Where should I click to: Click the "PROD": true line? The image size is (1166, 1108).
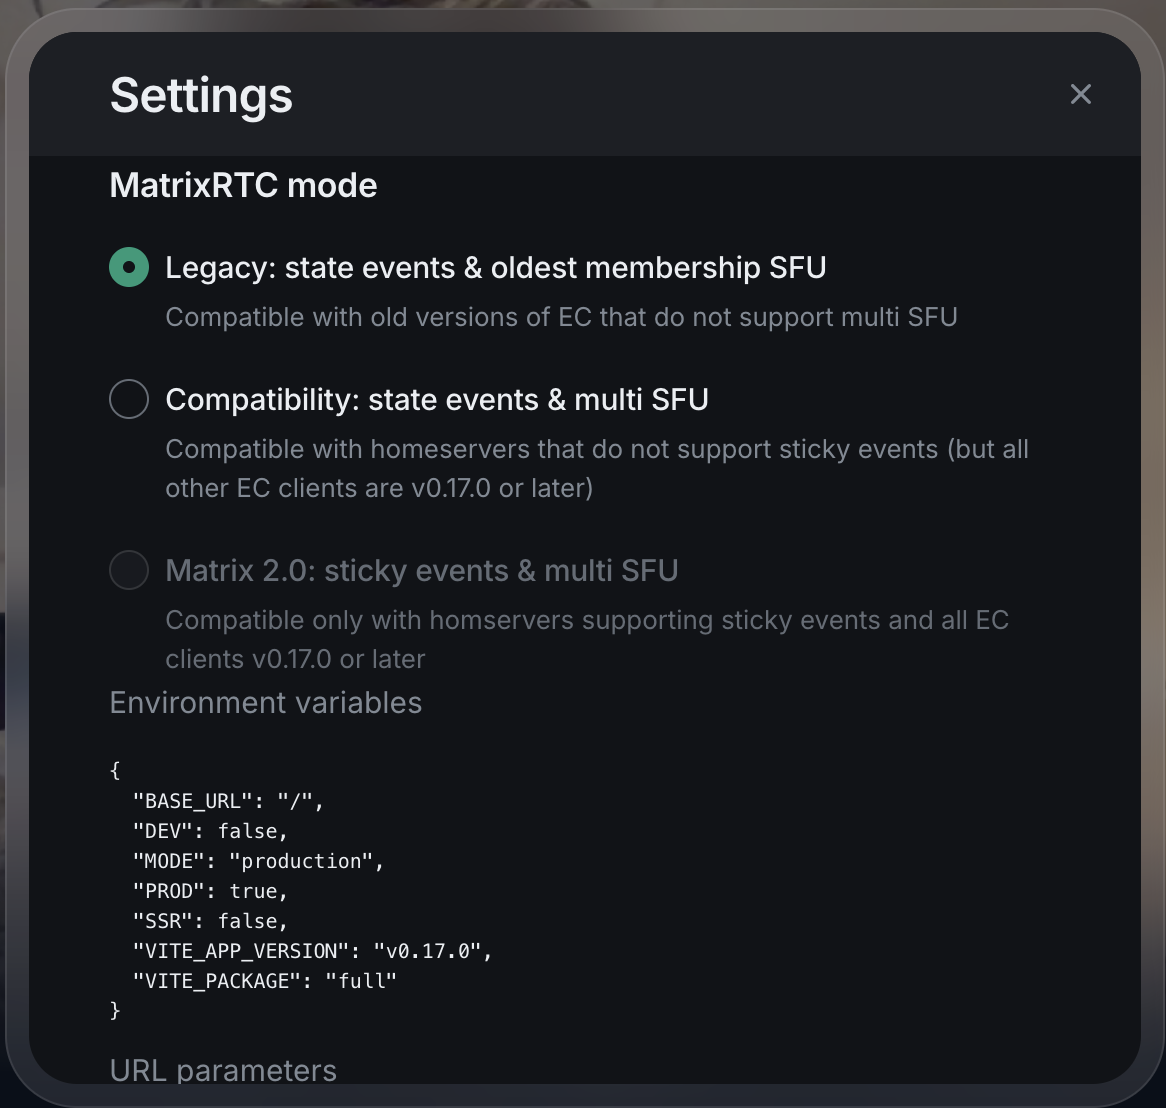coord(210,891)
